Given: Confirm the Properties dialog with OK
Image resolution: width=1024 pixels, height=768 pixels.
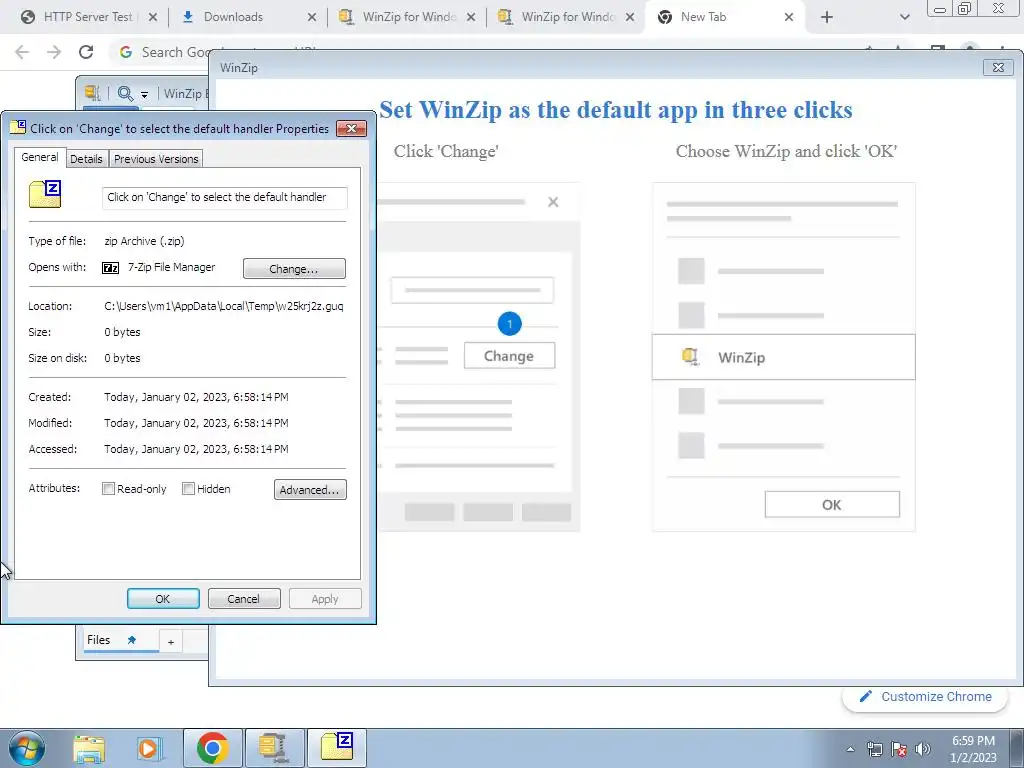Looking at the screenshot, I should tap(163, 599).
